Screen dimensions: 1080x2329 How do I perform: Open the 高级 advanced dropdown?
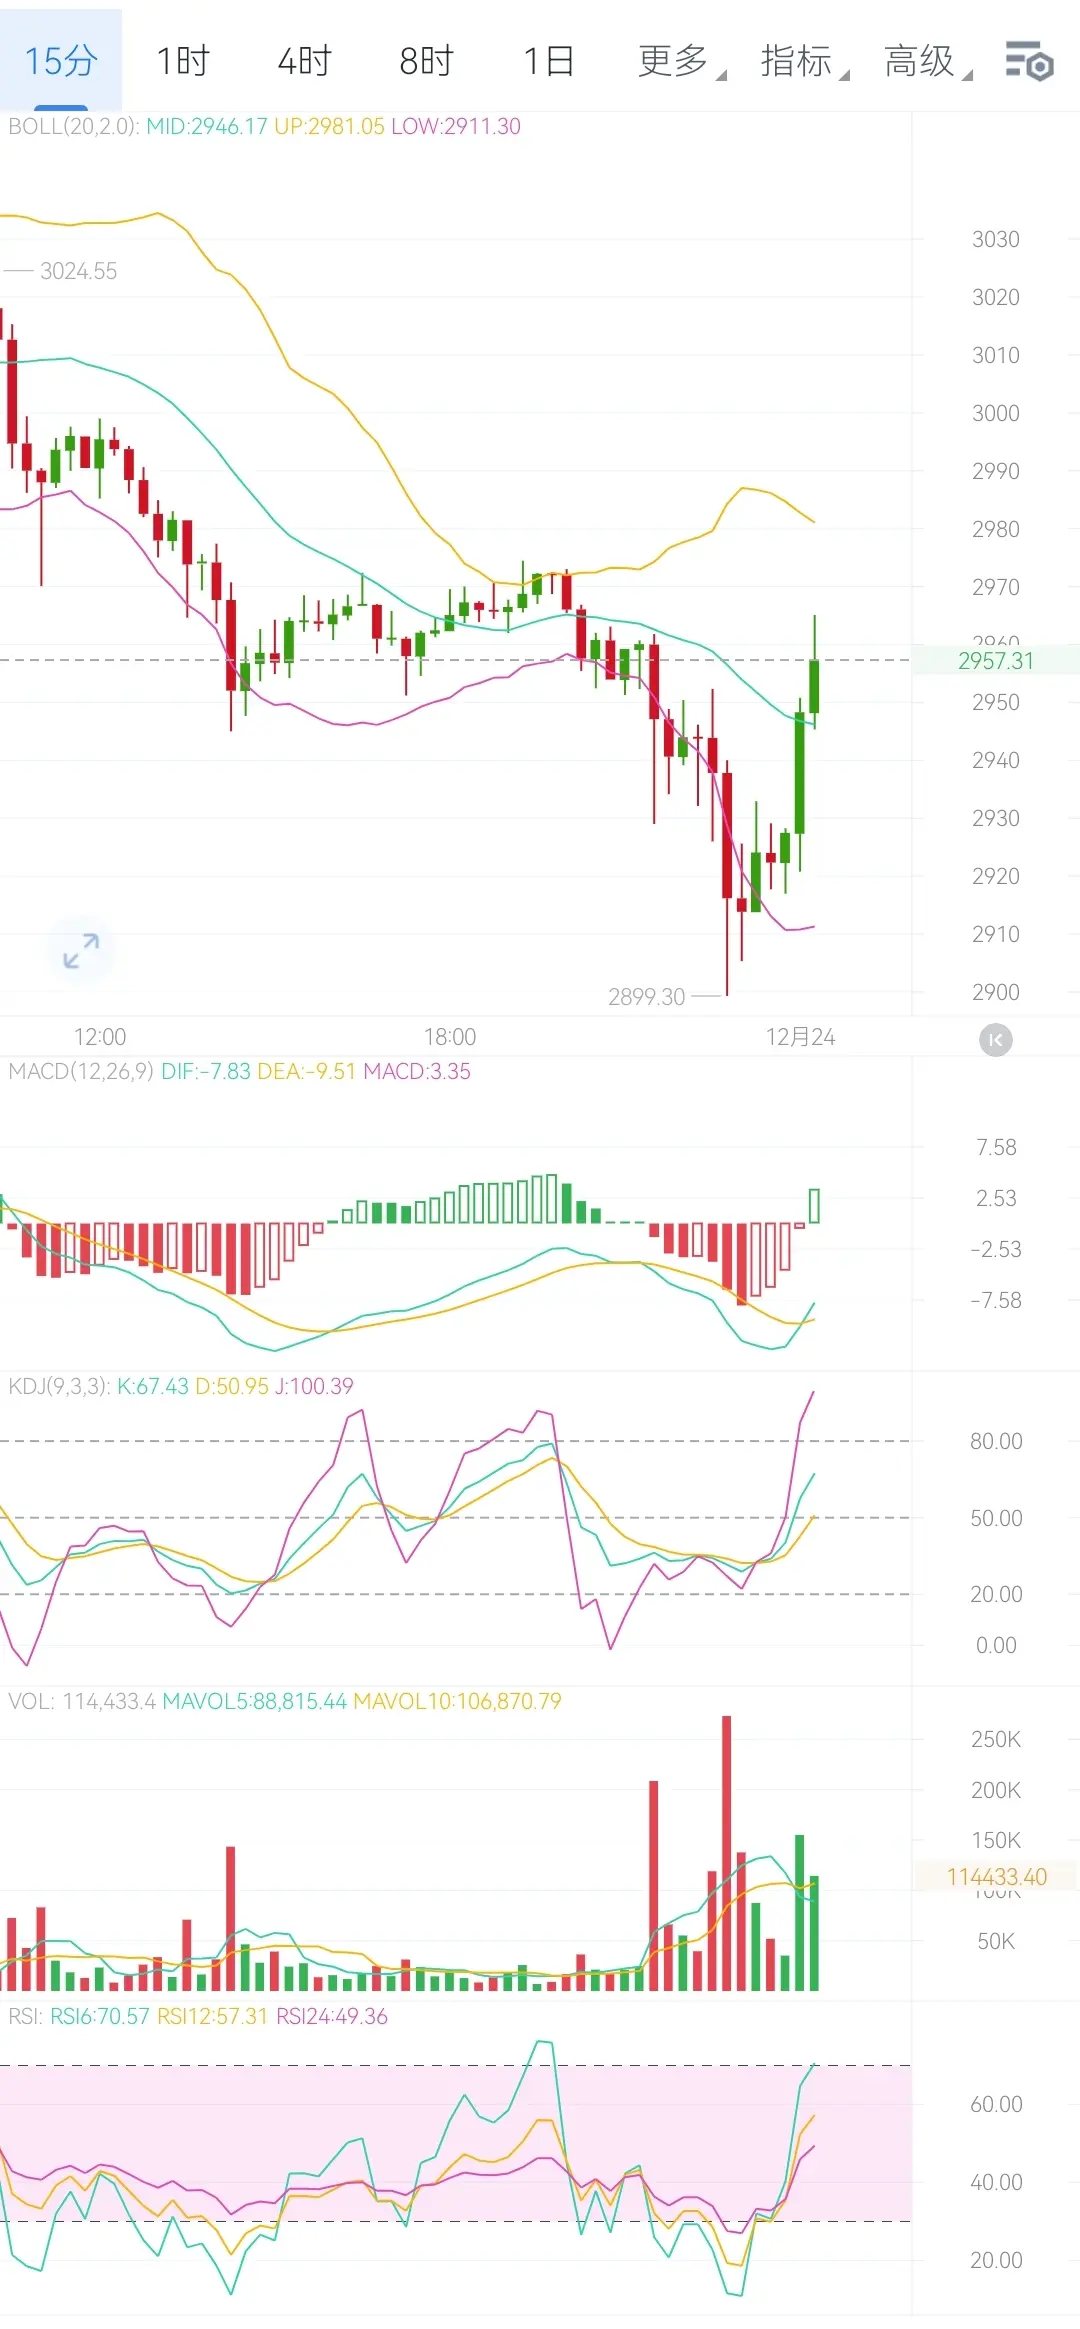pos(927,61)
